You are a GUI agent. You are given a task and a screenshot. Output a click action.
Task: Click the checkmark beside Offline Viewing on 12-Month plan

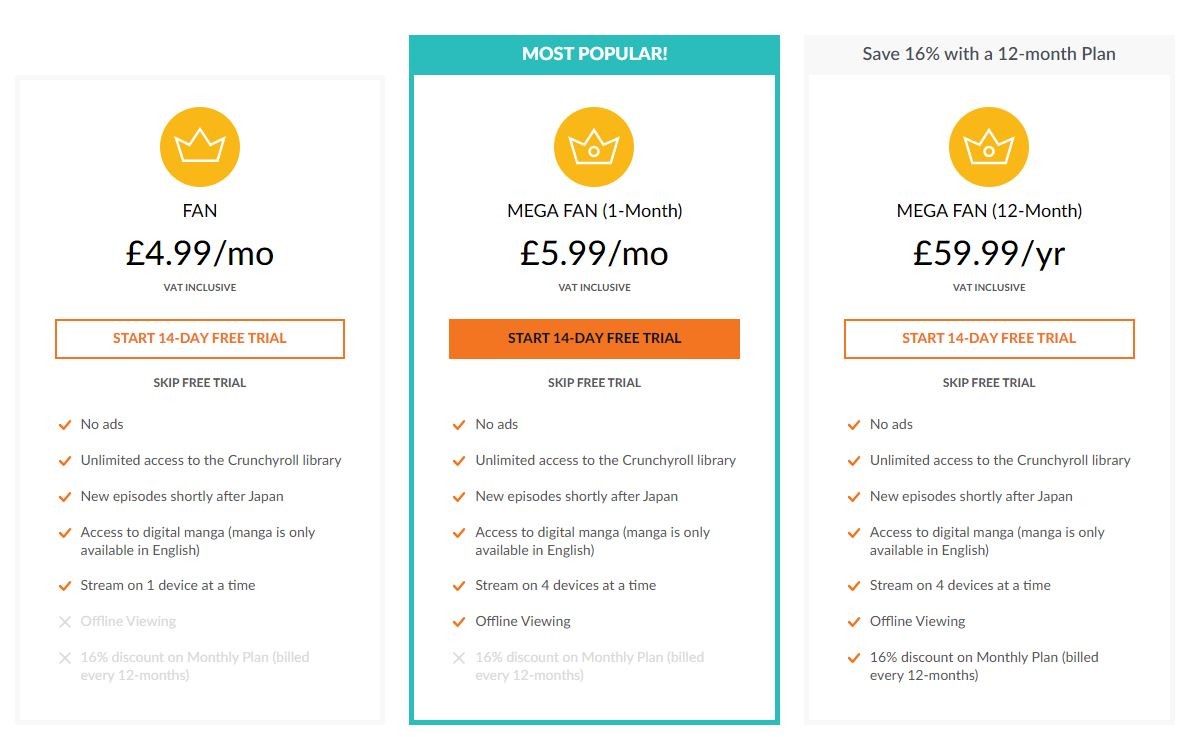tap(852, 621)
